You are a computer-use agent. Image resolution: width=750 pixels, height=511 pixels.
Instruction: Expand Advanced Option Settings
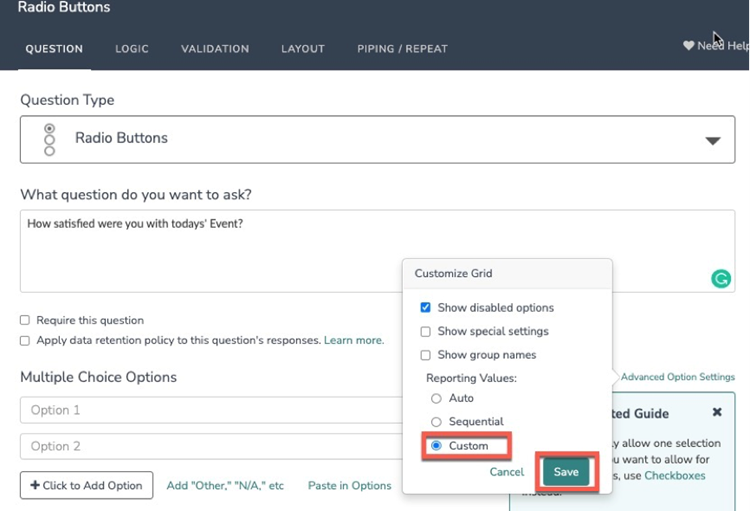point(676,377)
